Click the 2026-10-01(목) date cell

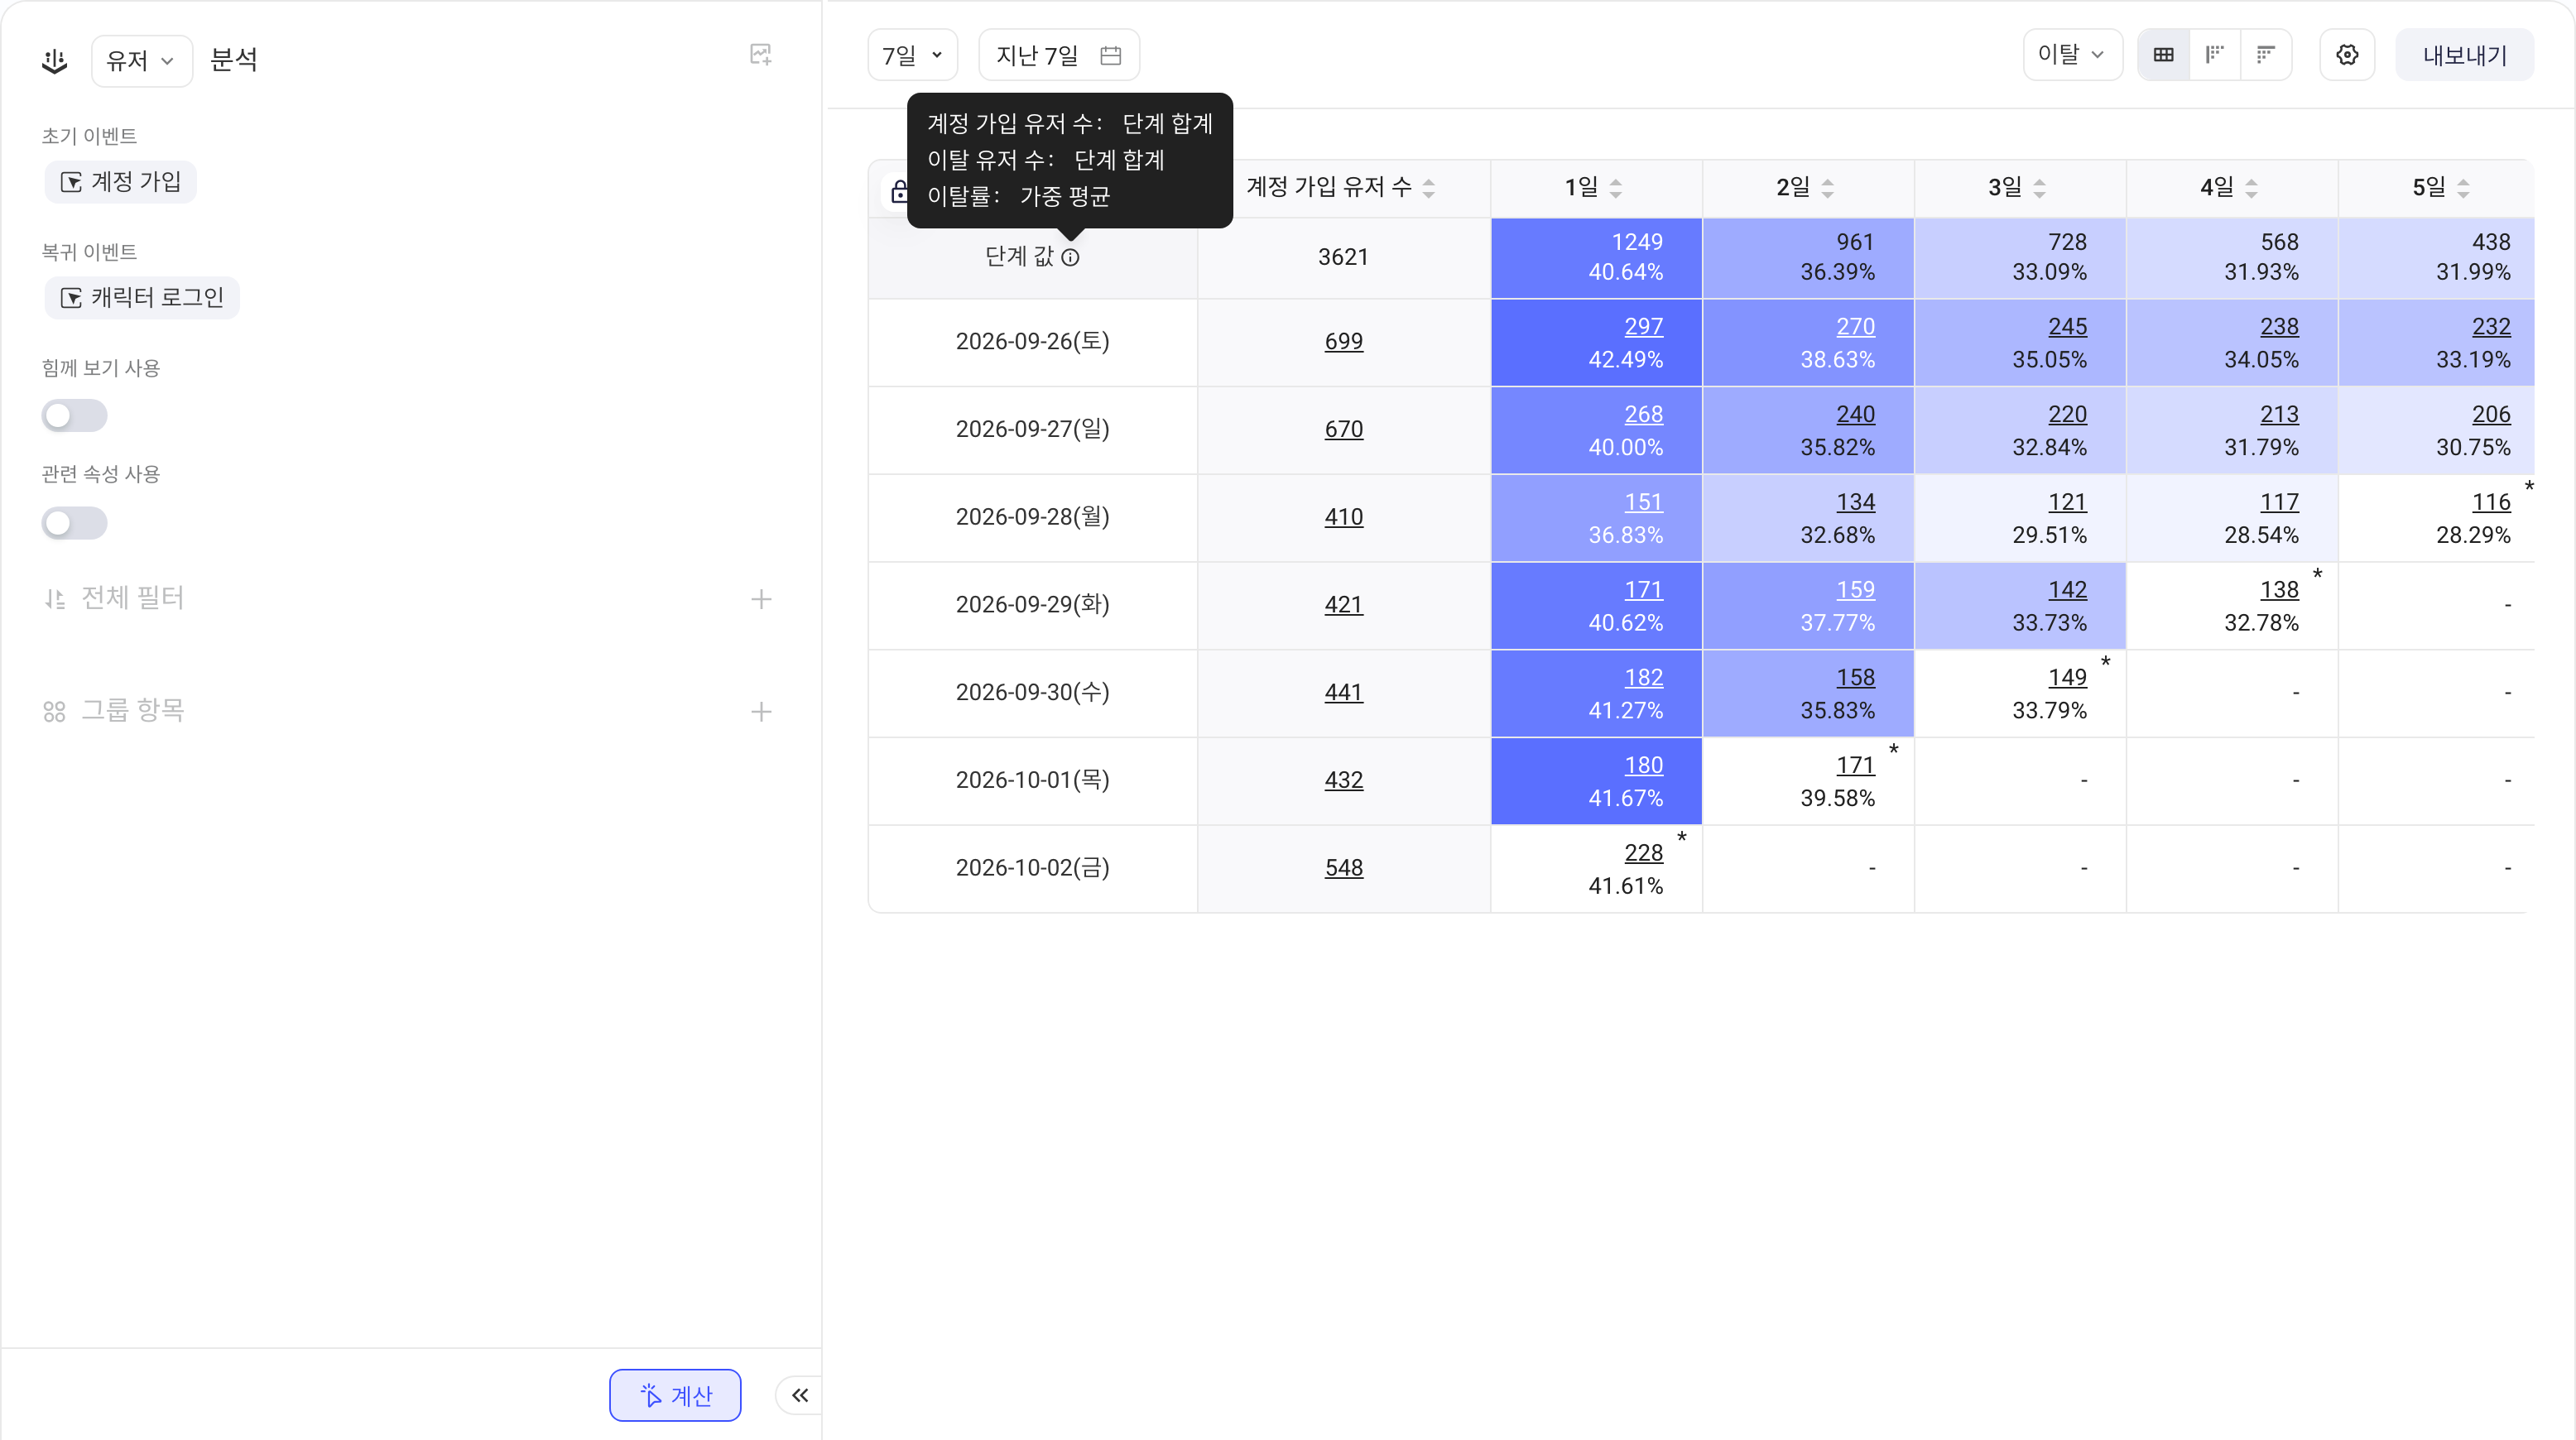click(1032, 780)
